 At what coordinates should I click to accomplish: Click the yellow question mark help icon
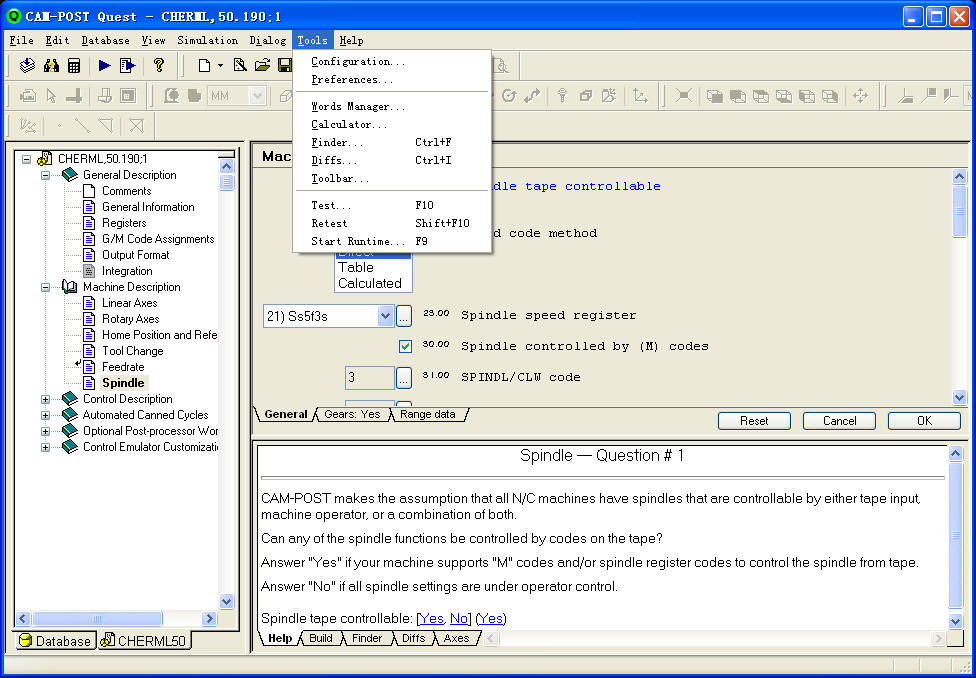[x=159, y=65]
